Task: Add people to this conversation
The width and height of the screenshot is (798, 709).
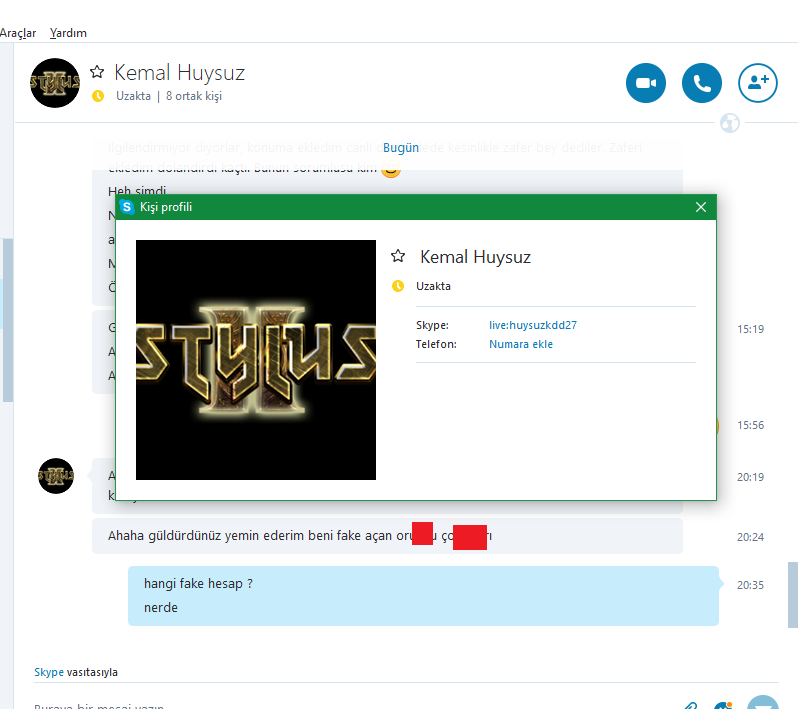Action: click(758, 83)
